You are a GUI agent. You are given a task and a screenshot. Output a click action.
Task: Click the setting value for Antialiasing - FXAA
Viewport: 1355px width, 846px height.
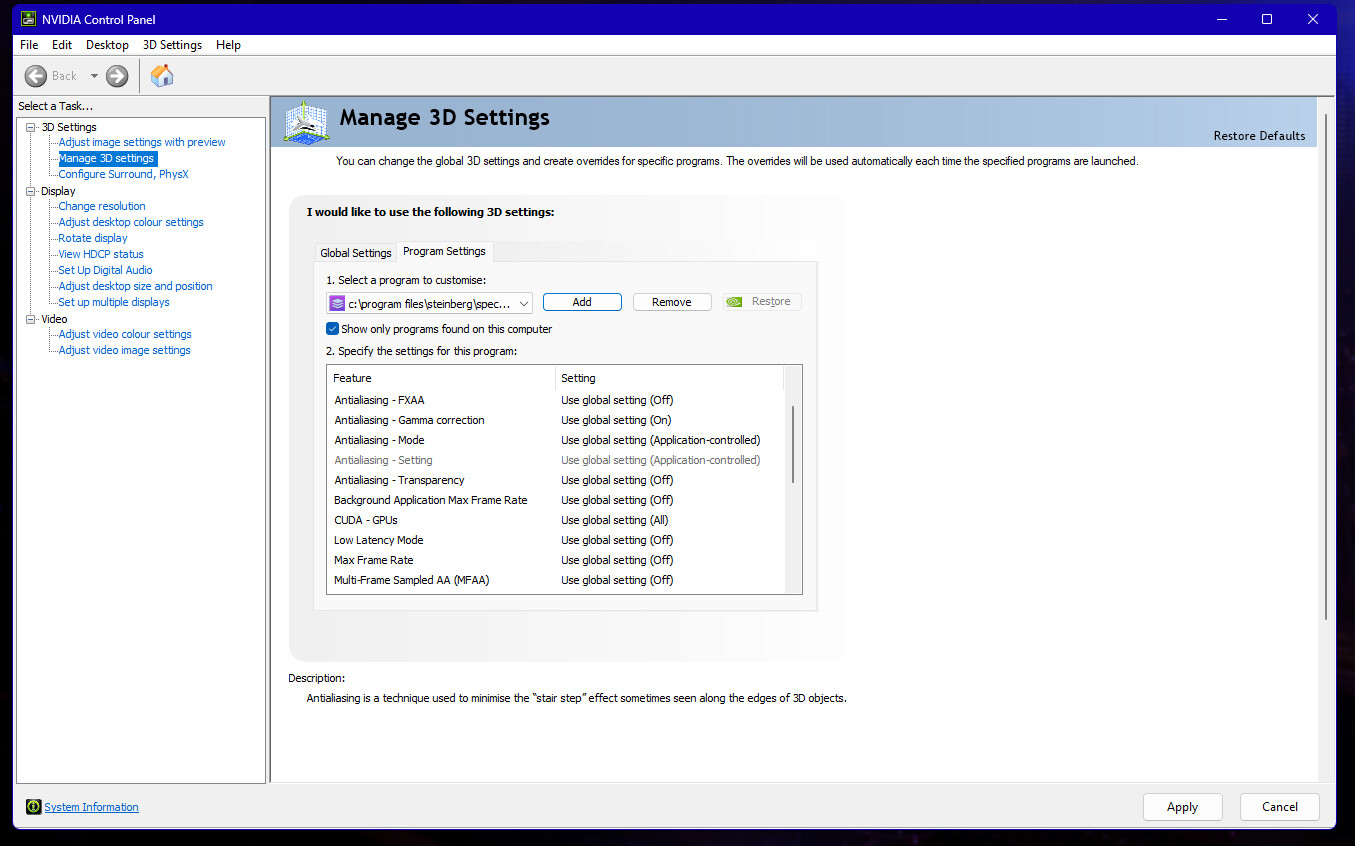(617, 400)
